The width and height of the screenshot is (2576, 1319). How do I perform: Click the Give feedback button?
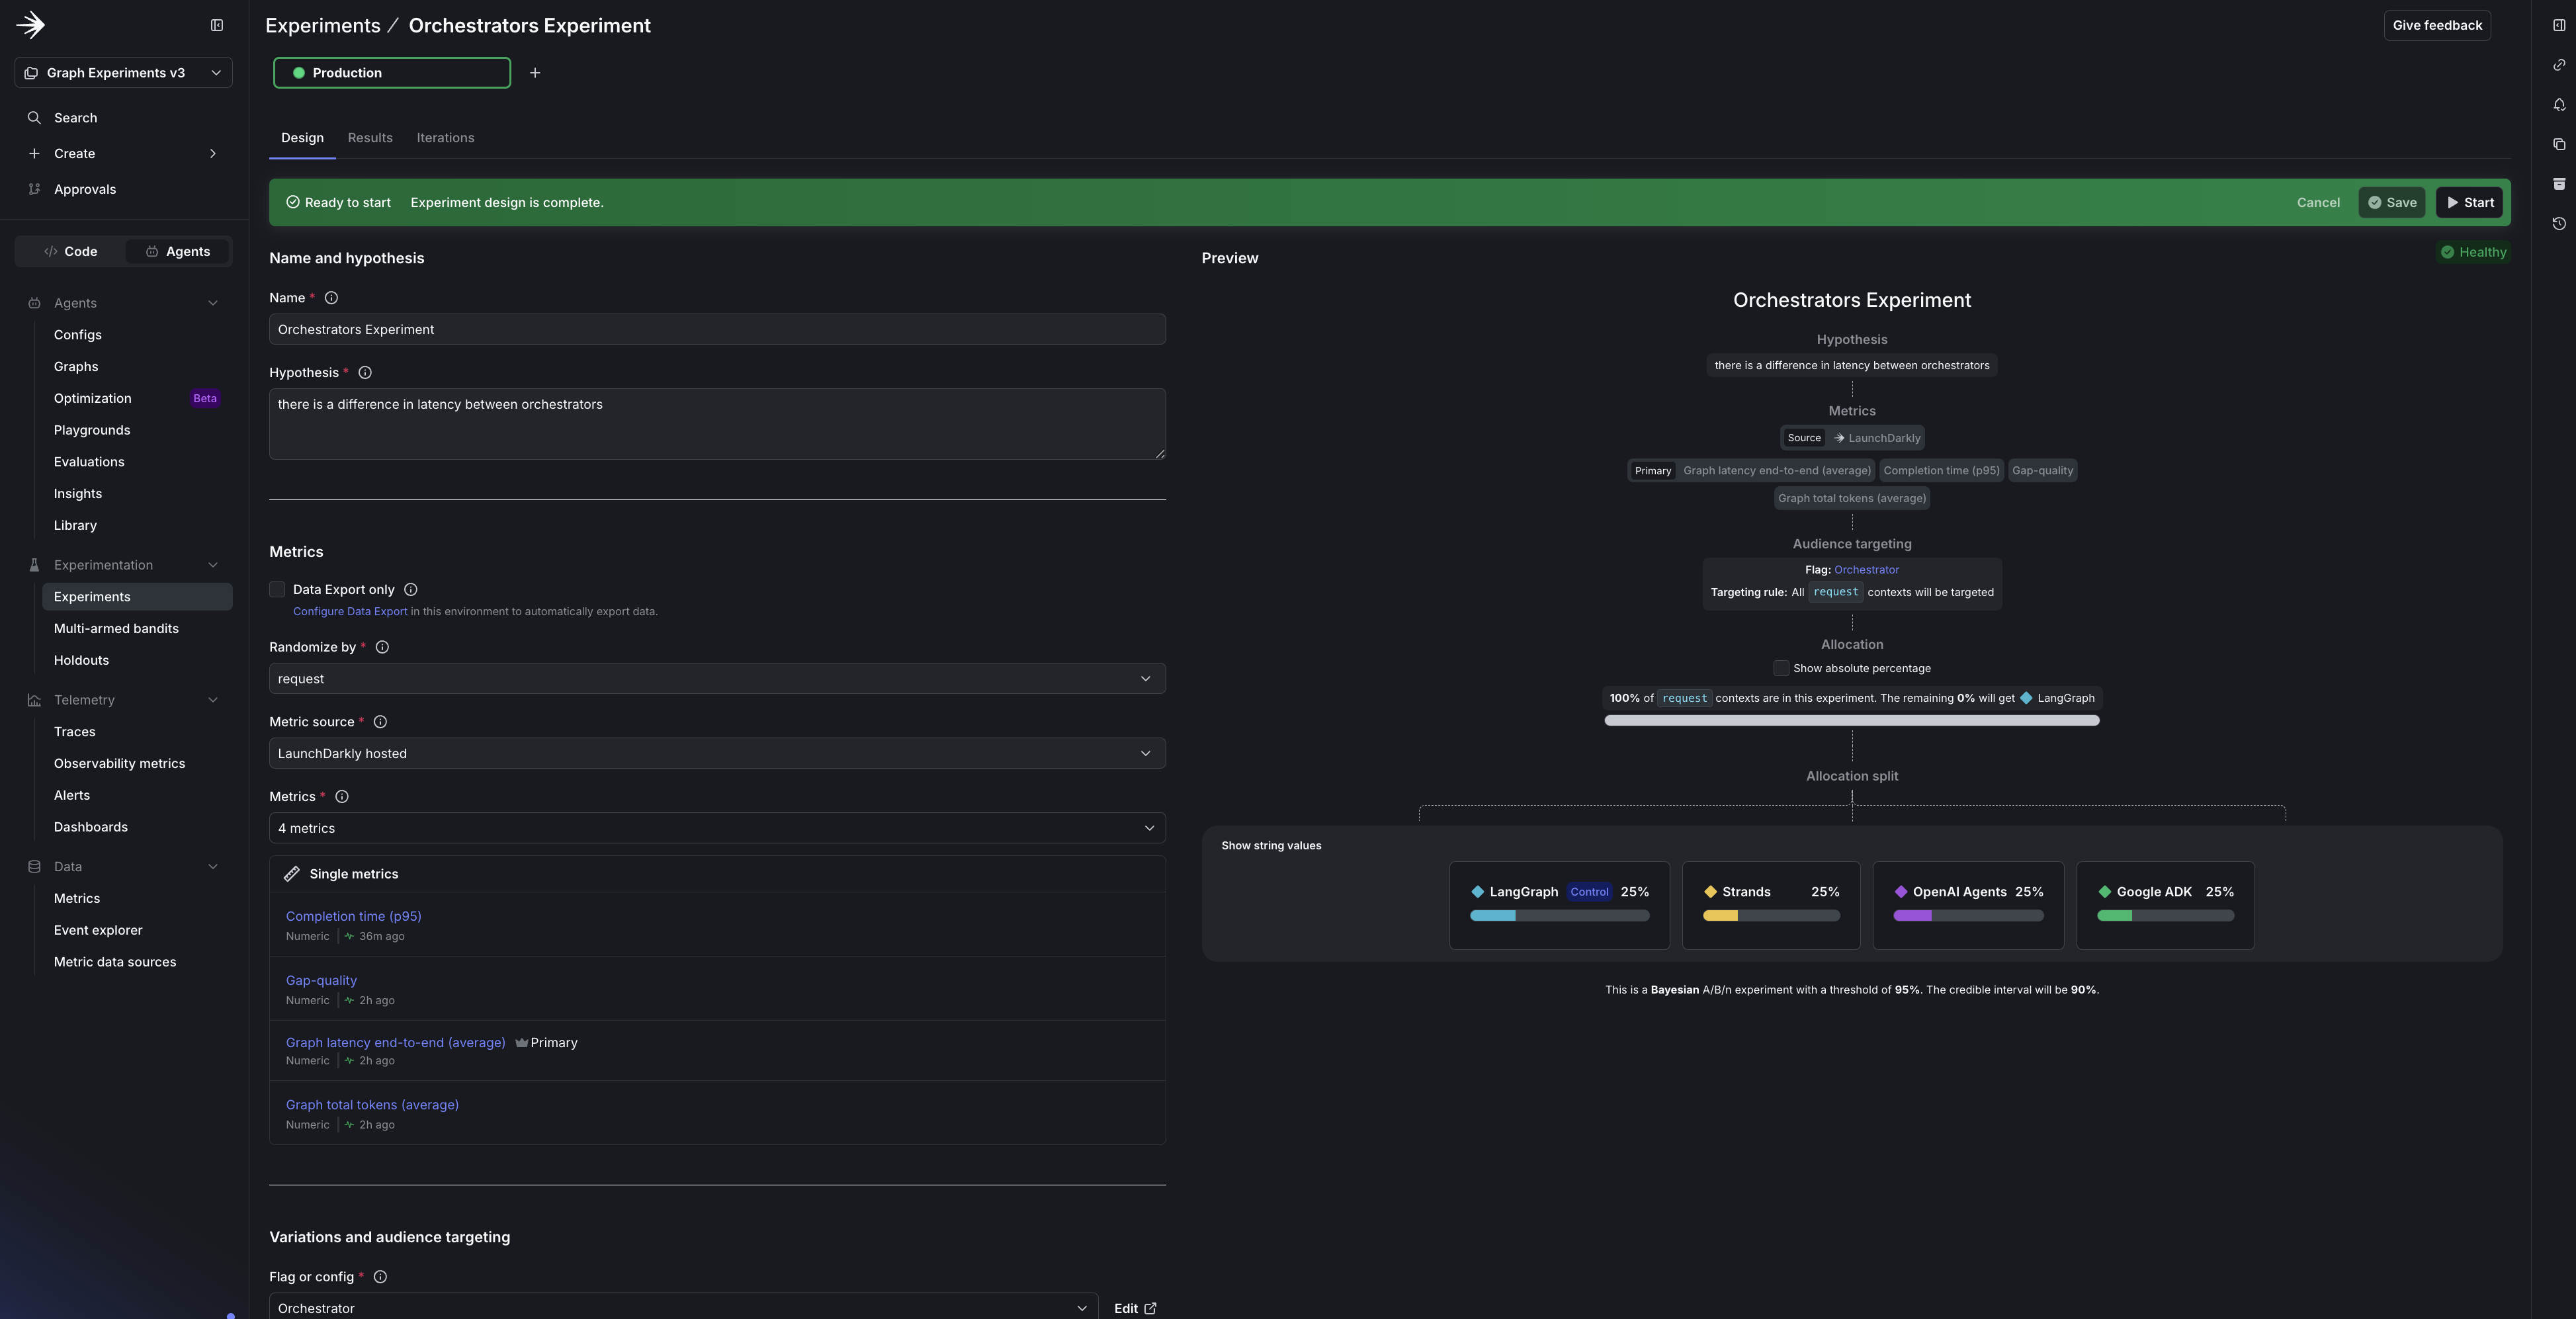pos(2437,25)
